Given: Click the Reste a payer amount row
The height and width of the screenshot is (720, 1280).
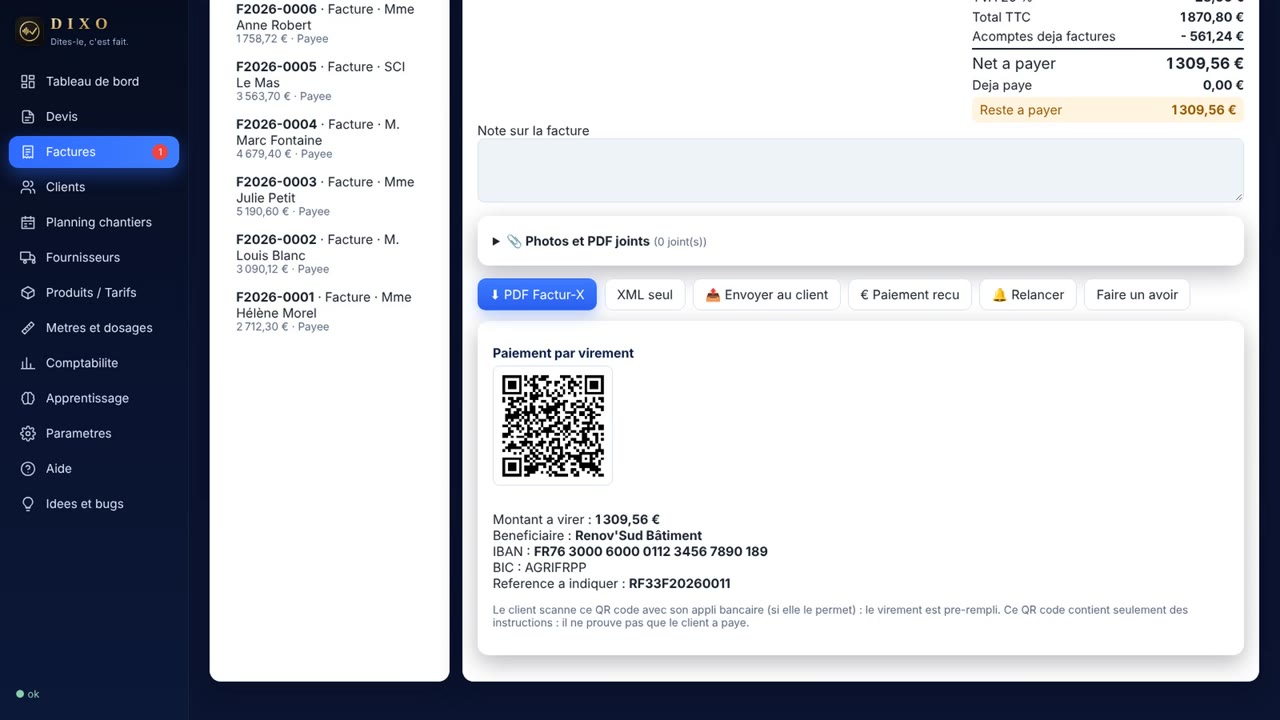Looking at the screenshot, I should [1108, 110].
